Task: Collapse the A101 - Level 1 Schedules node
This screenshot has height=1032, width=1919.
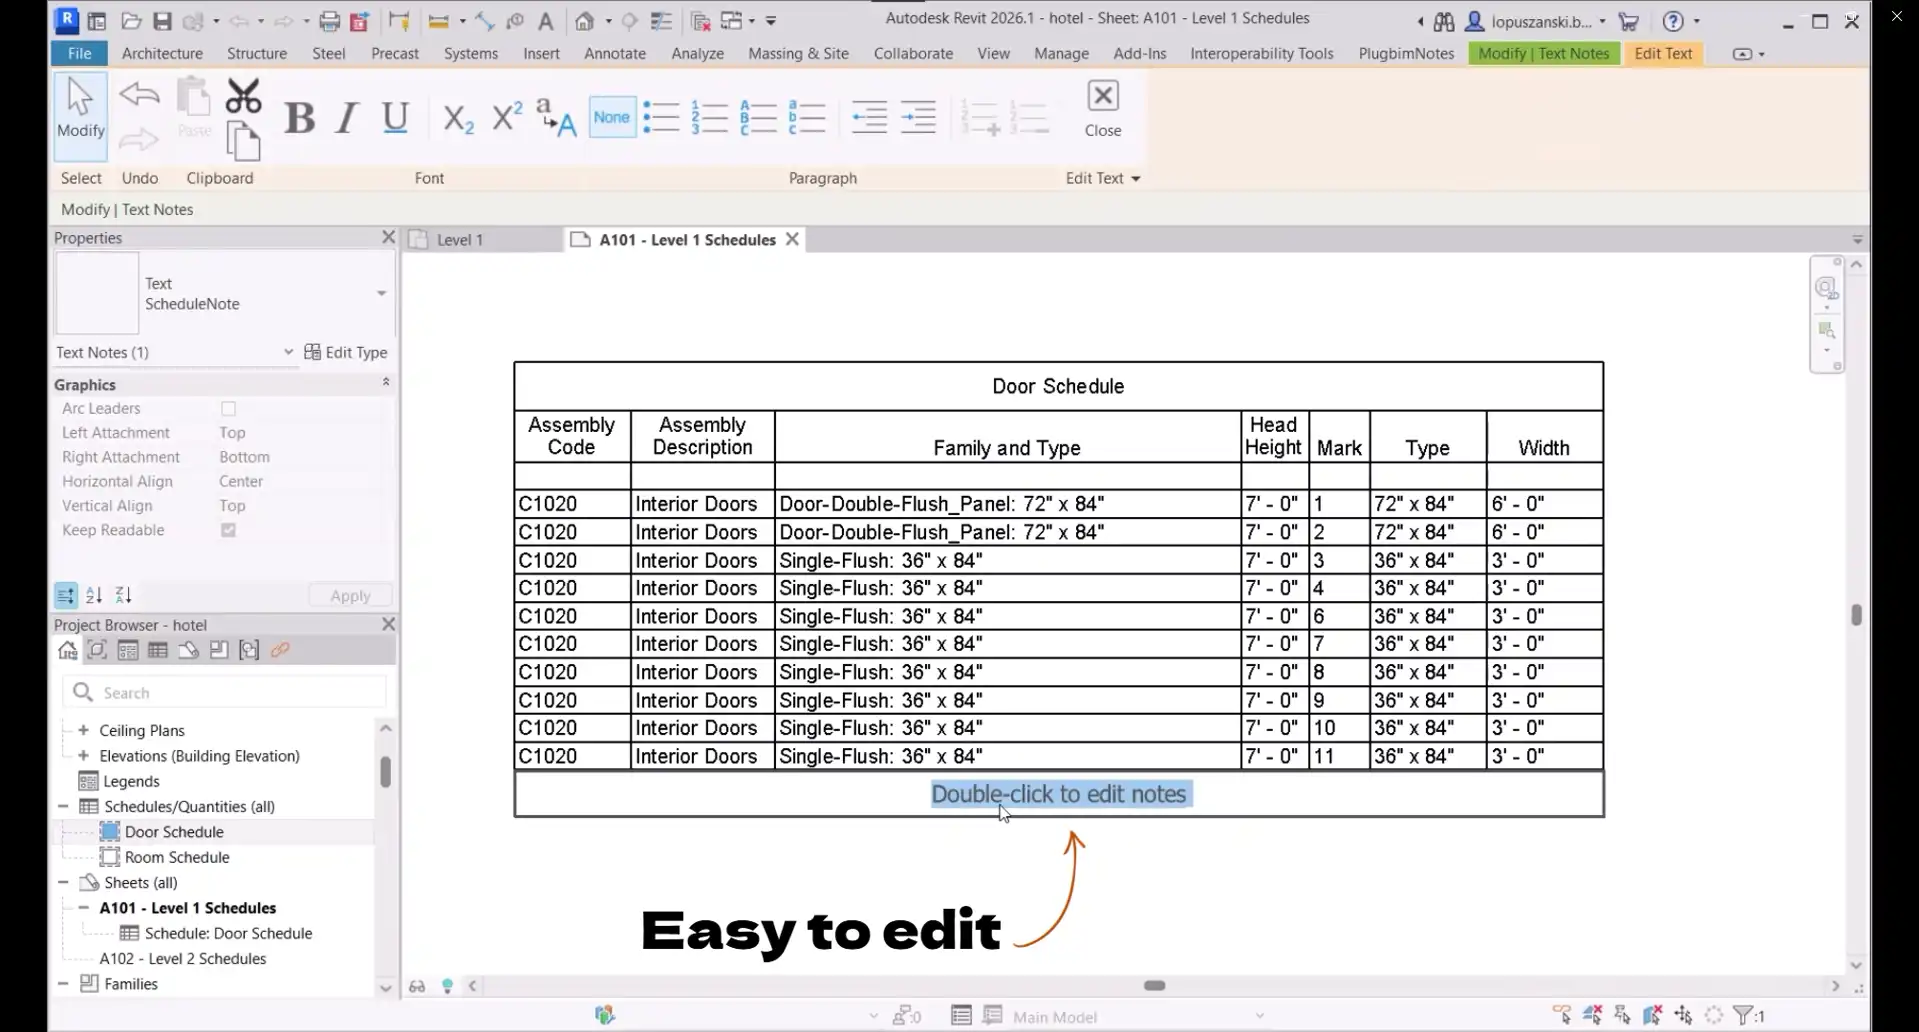Action: coord(83,908)
